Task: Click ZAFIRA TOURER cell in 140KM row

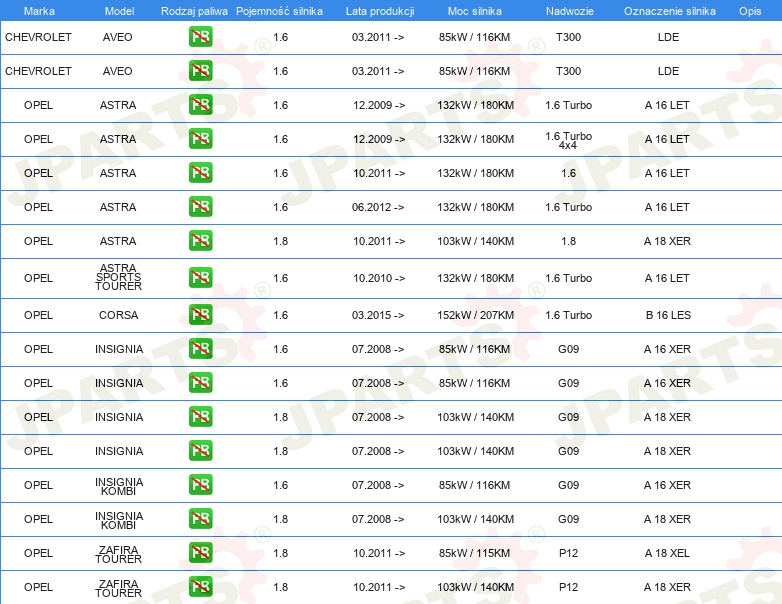Action: point(118,588)
